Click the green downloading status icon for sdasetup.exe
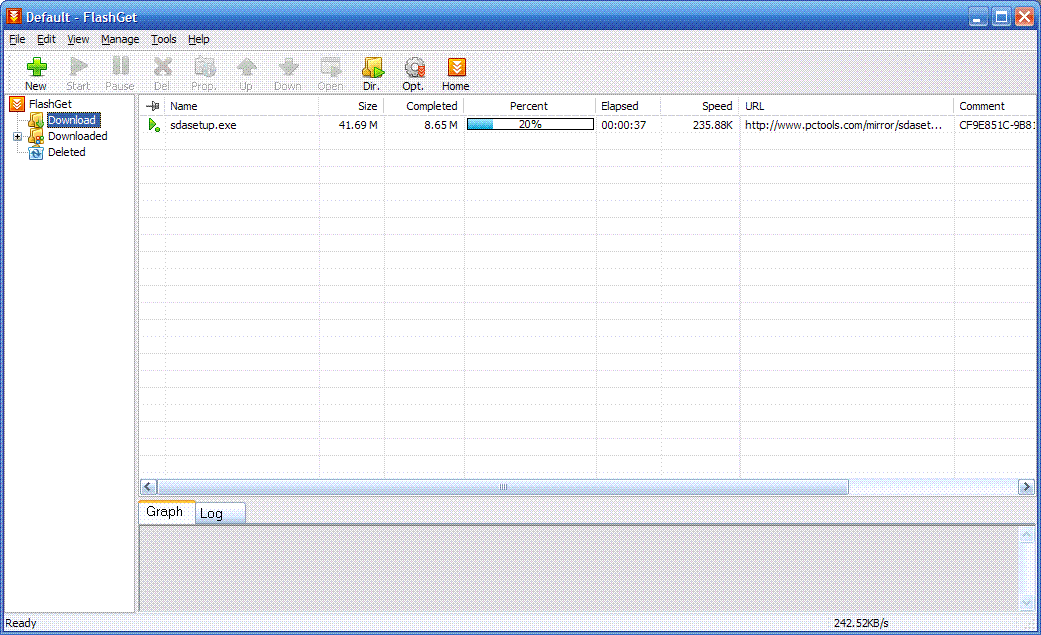 154,125
